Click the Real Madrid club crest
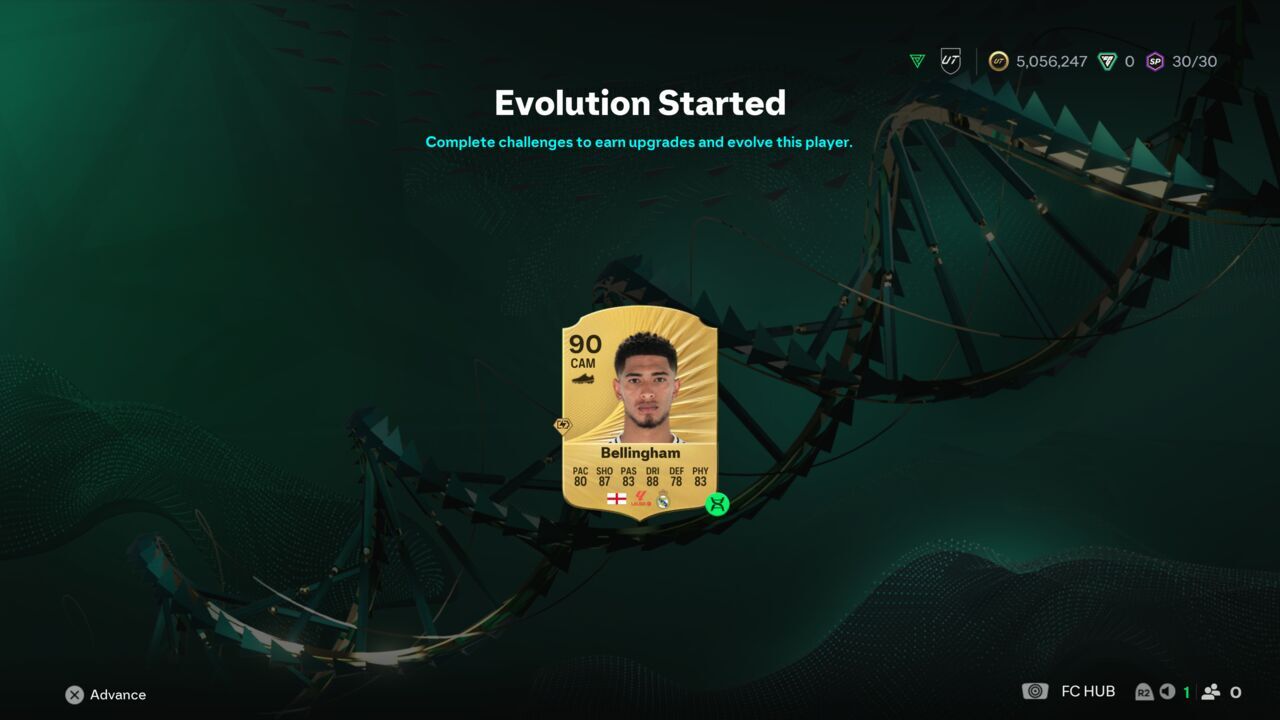1280x720 pixels. (x=663, y=498)
